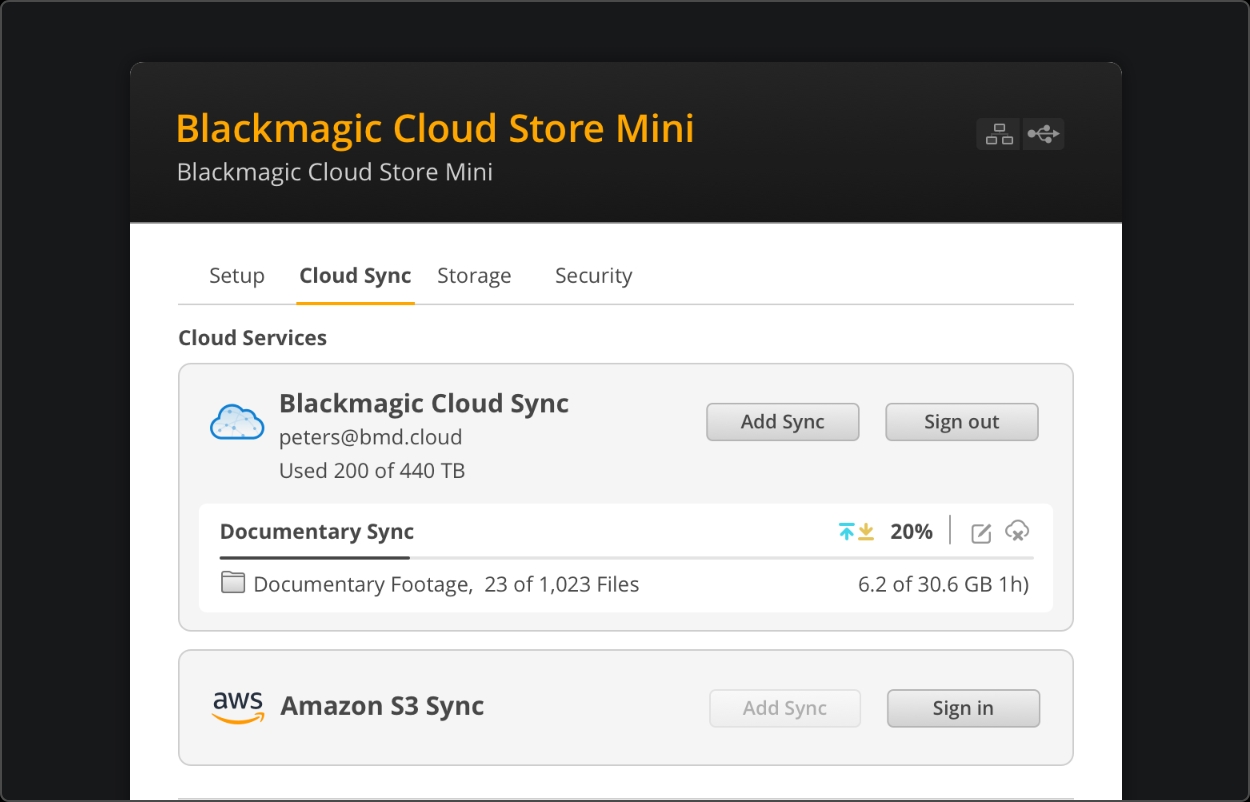1250x802 pixels.
Task: Remove Documentary Sync using cloud-x icon
Action: [1017, 532]
